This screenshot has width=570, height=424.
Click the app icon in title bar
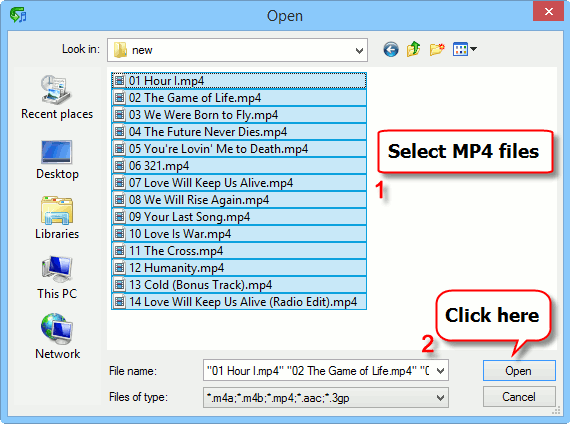tap(18, 15)
